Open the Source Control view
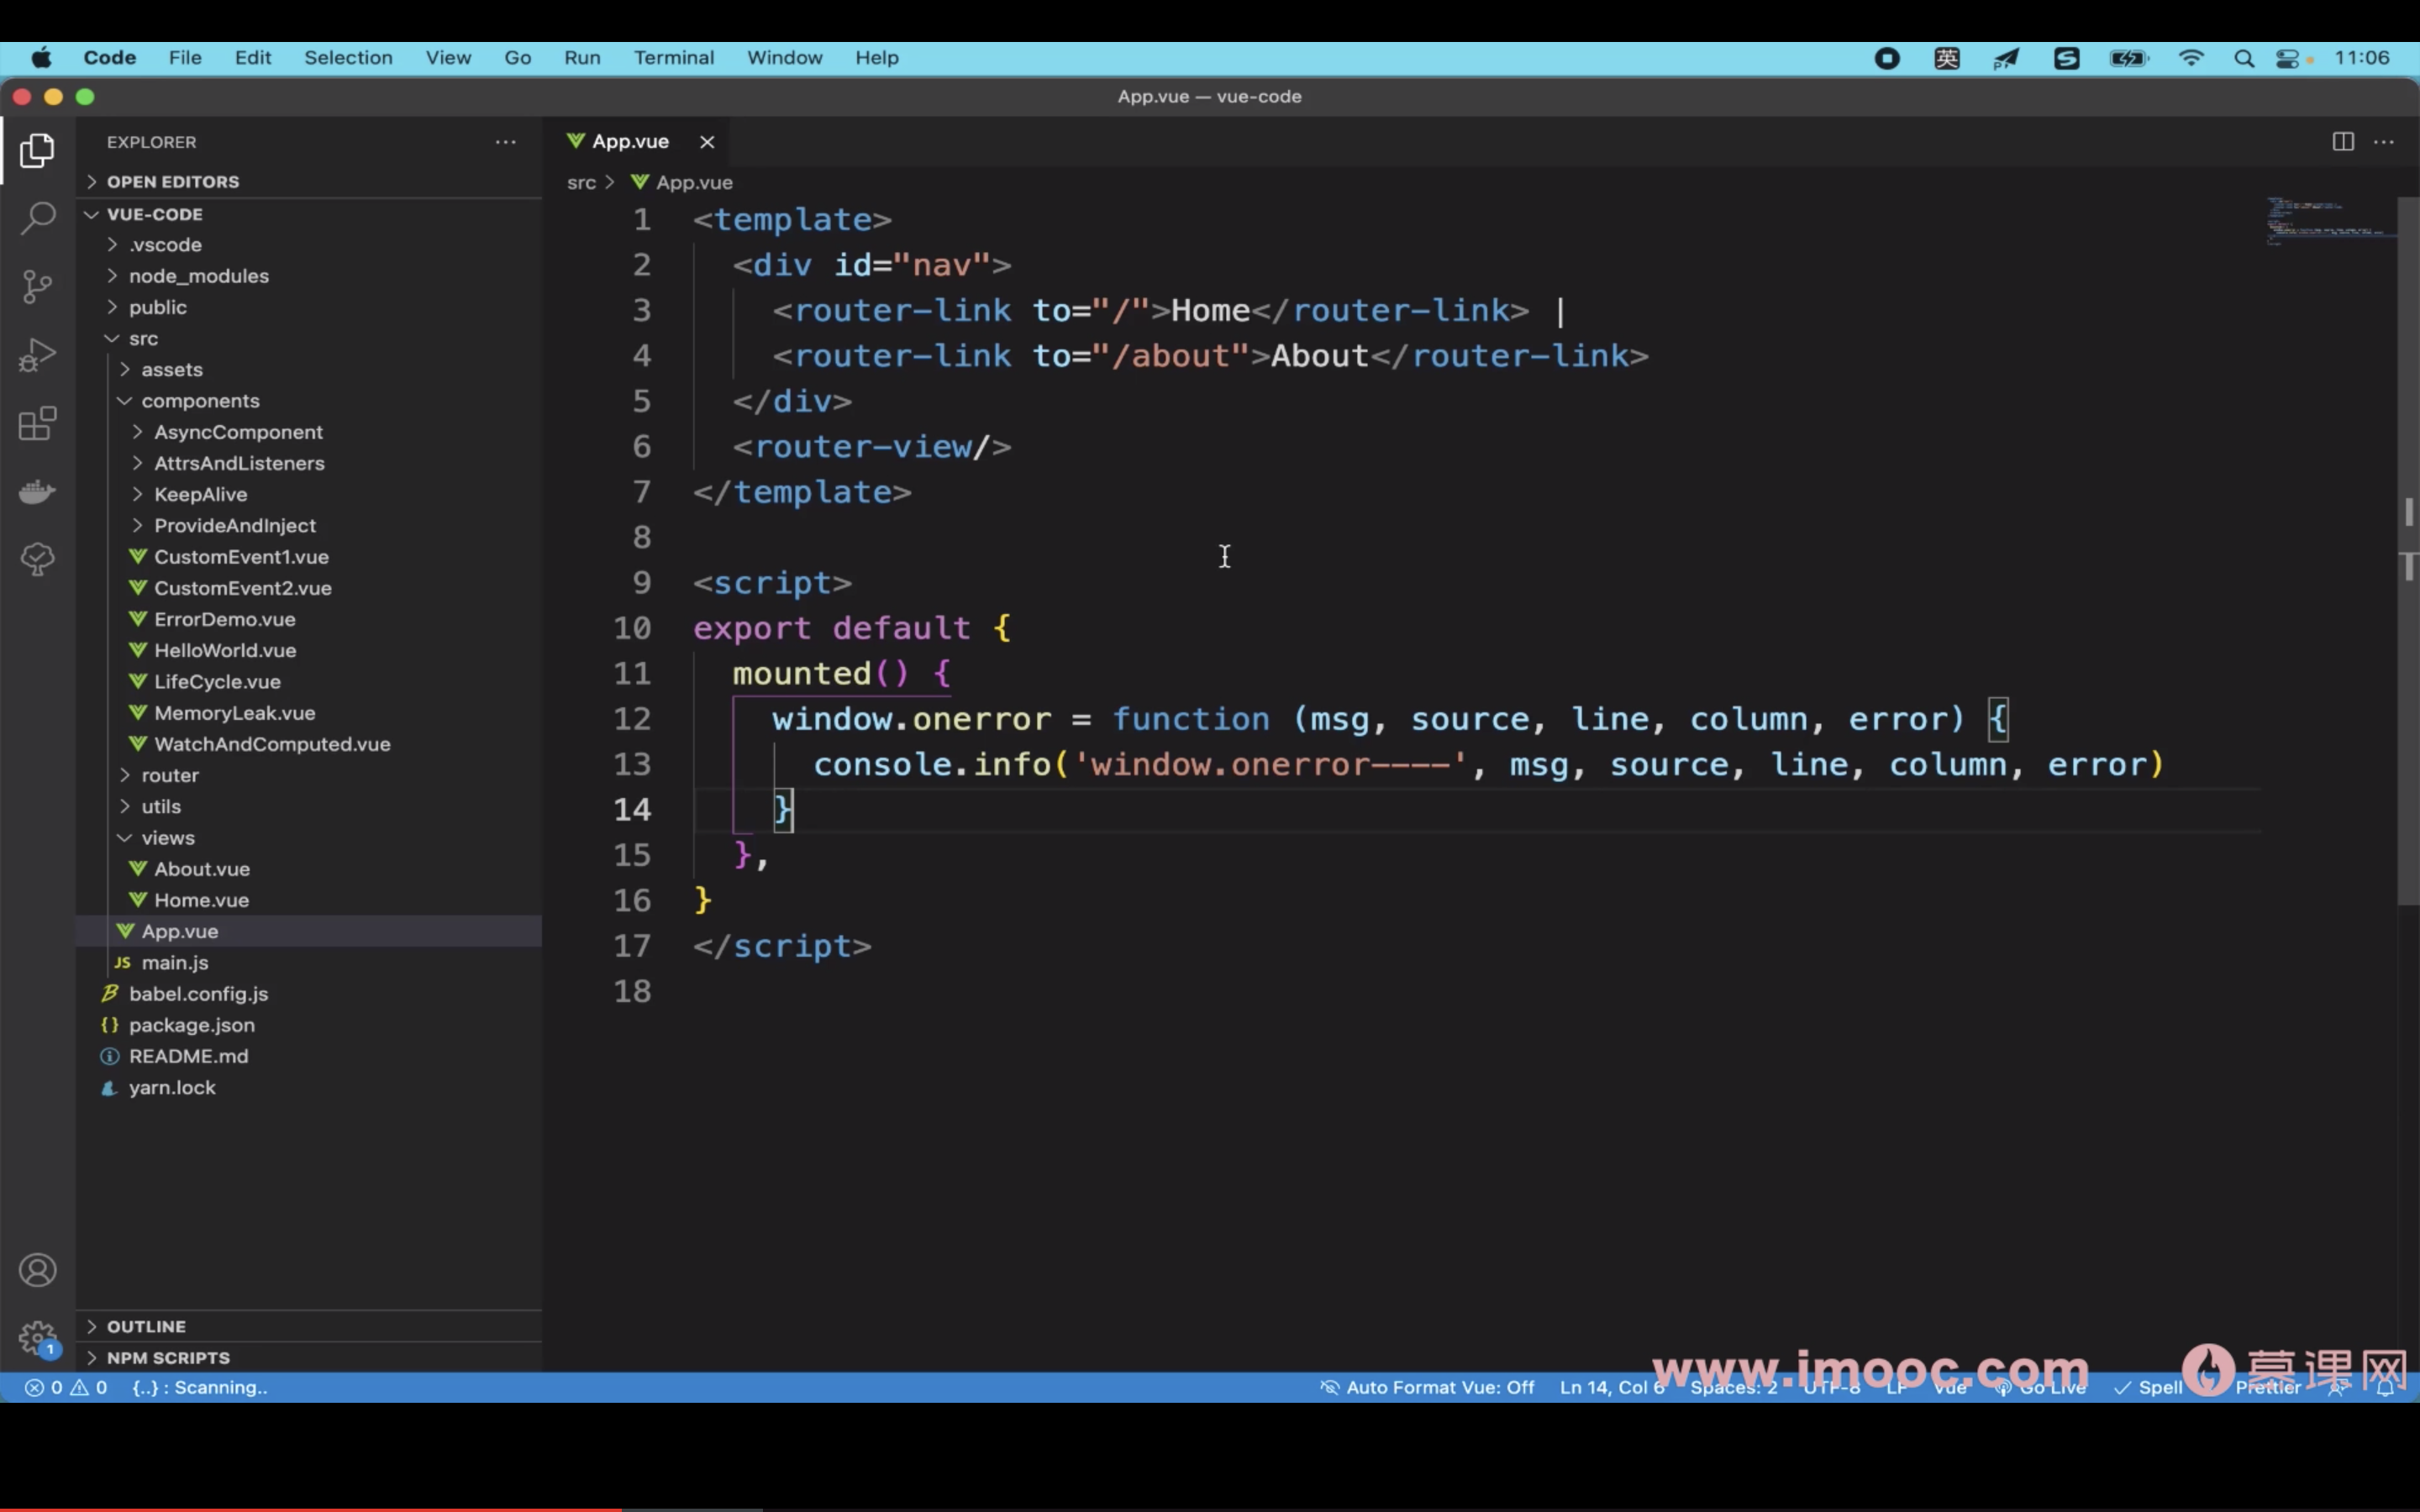Screen dimensions: 2420x1512 click(x=37, y=287)
